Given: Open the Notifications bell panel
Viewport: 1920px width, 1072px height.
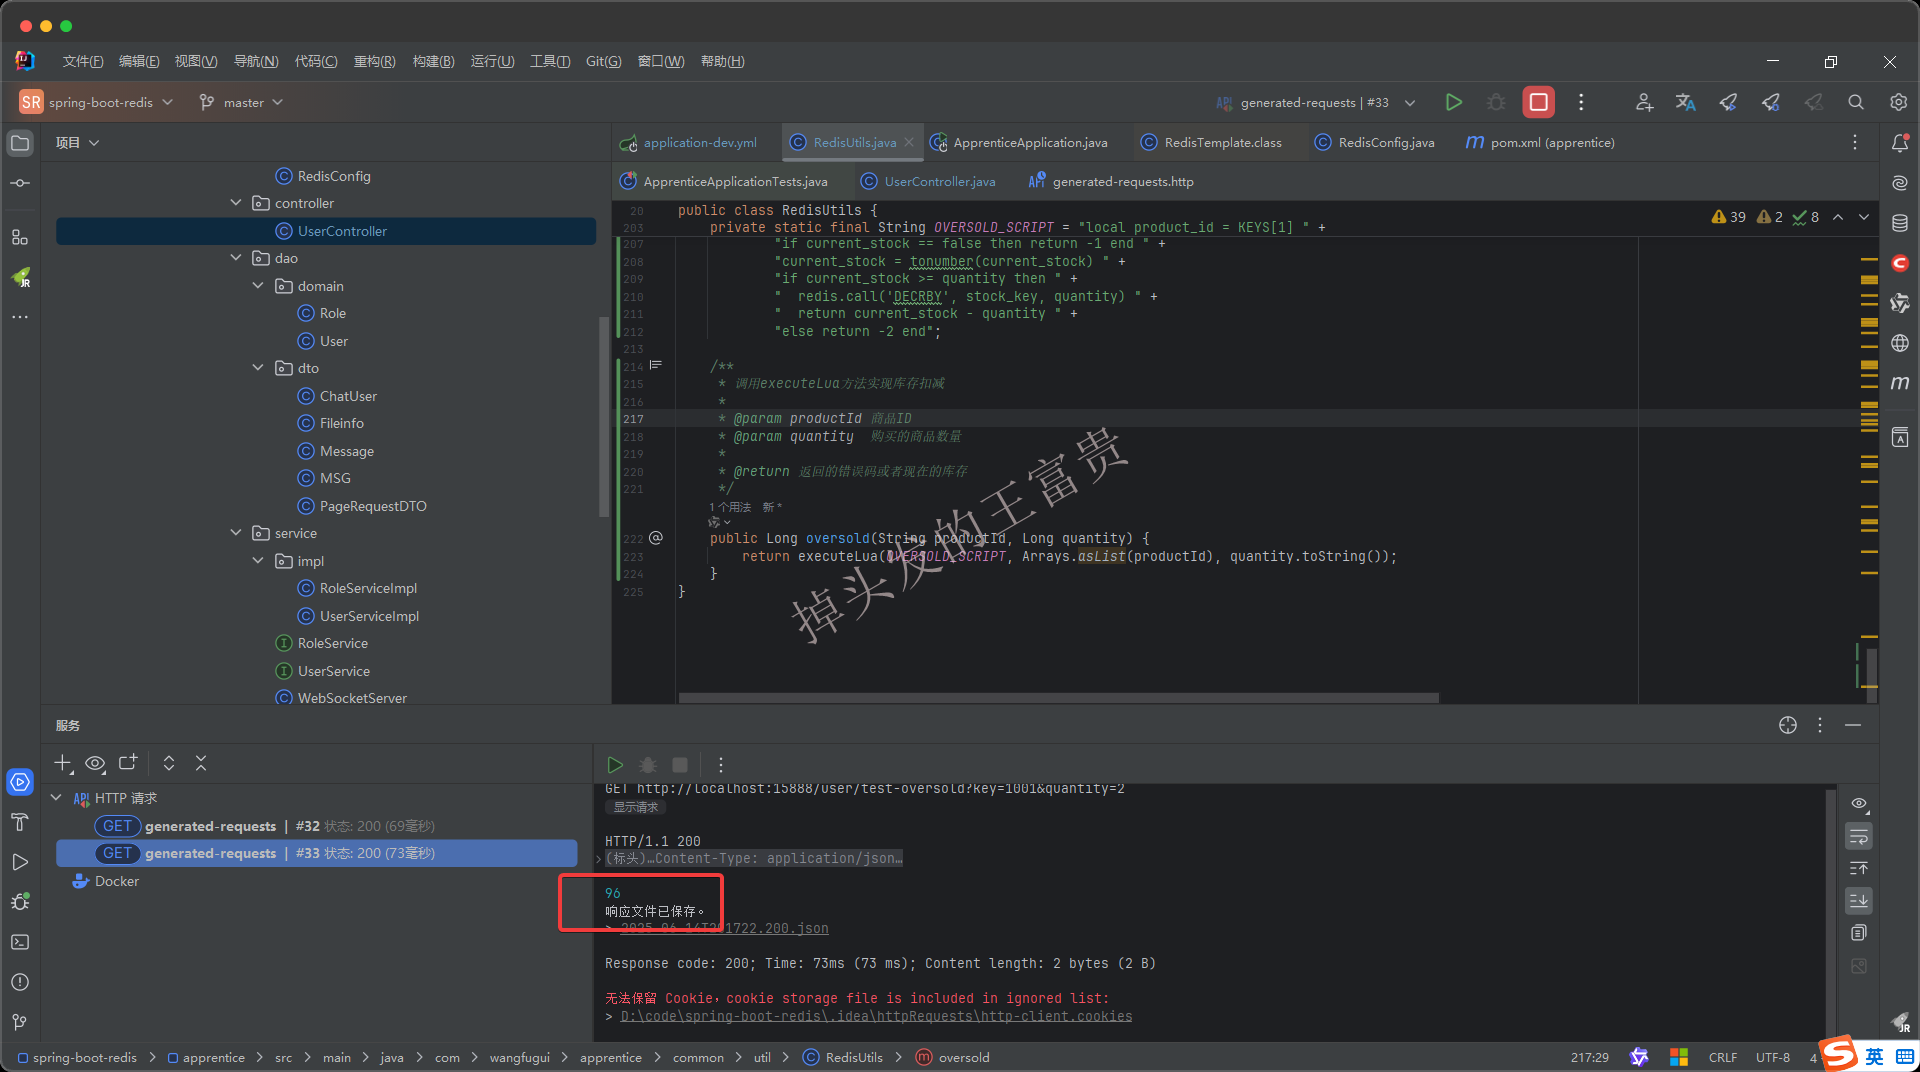Looking at the screenshot, I should click(1900, 143).
